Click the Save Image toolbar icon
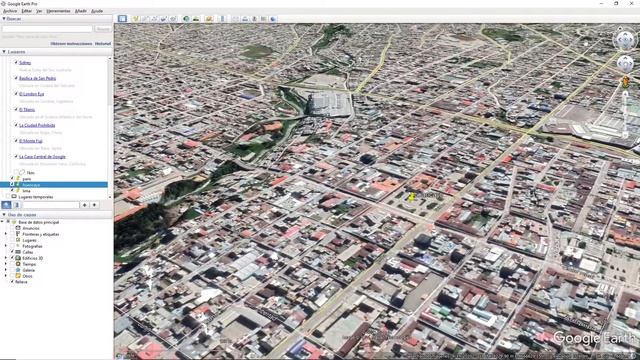Image resolution: width=640 pixels, height=360 pixels. pos(254,19)
